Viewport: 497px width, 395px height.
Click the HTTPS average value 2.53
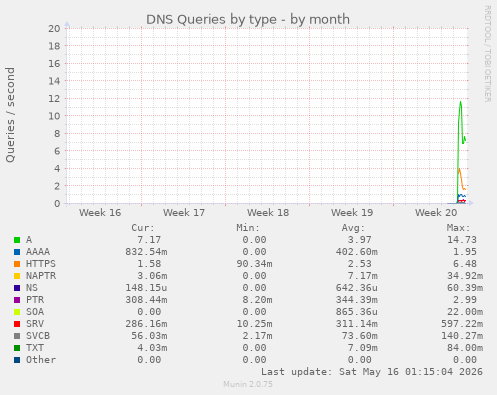[359, 264]
